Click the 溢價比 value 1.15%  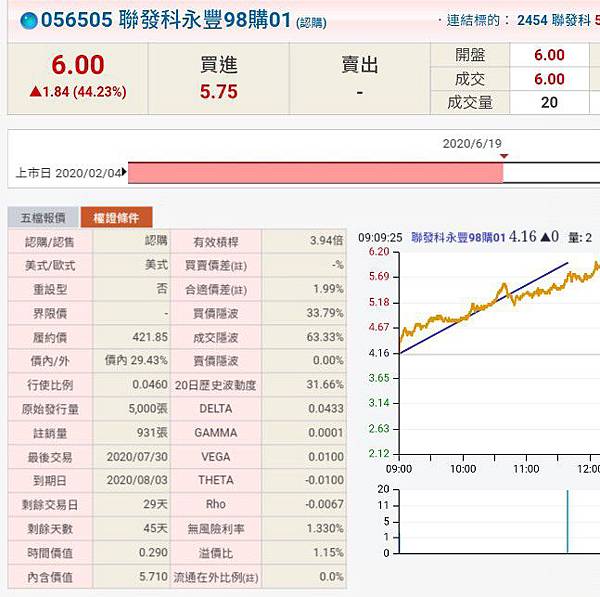328,553
